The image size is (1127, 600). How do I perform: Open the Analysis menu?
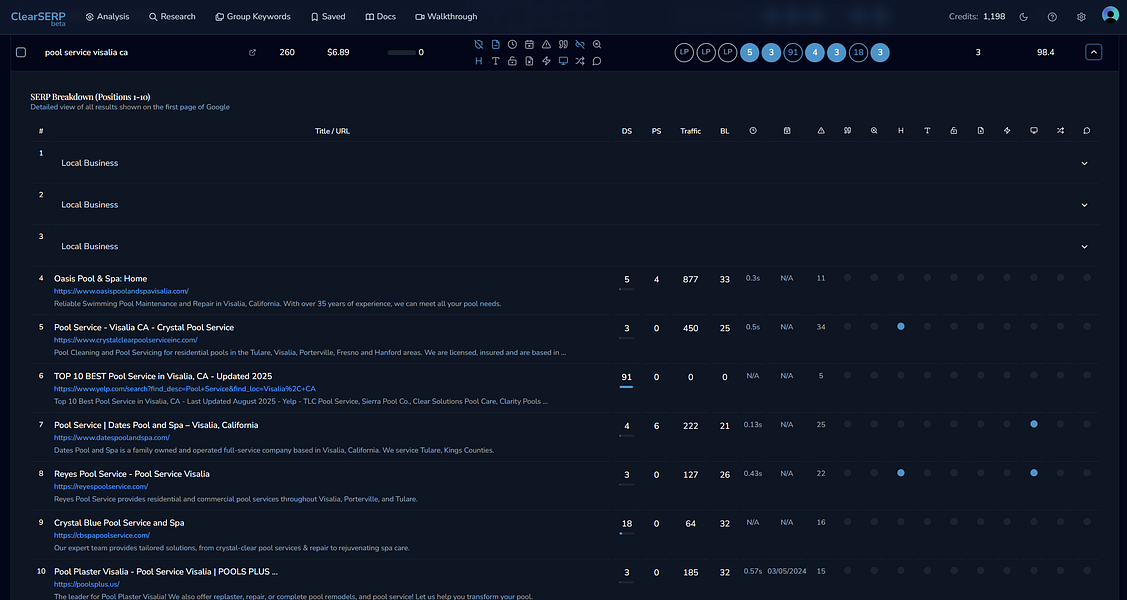point(107,17)
